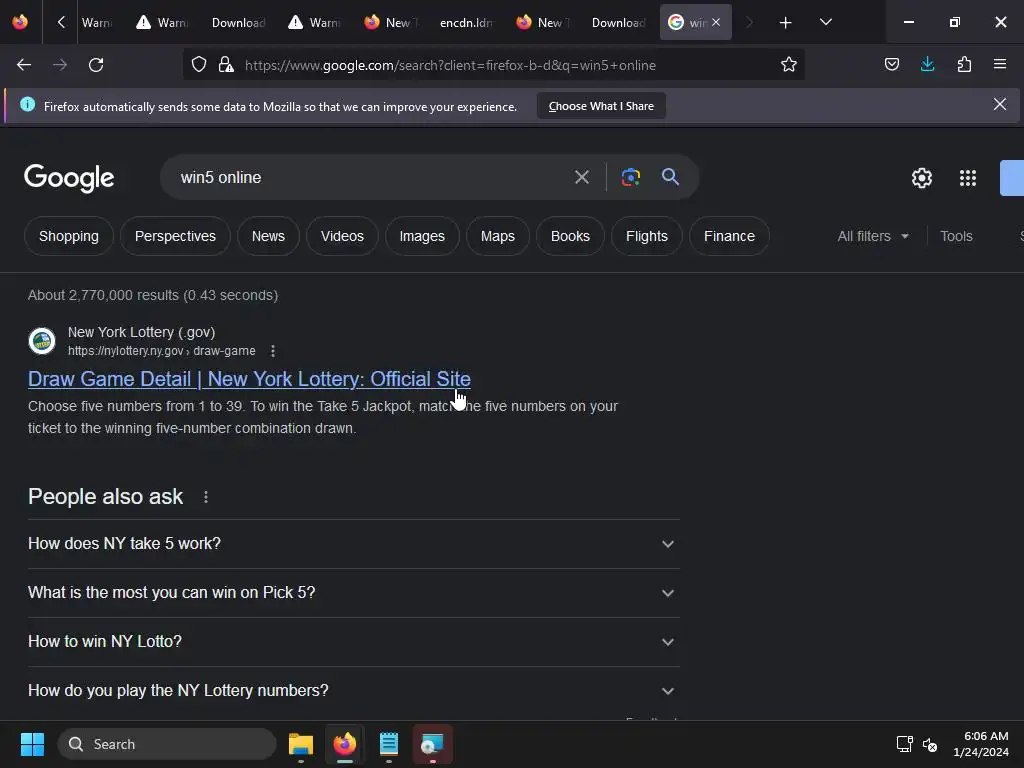Open All filters dropdown

pyautogui.click(x=873, y=236)
